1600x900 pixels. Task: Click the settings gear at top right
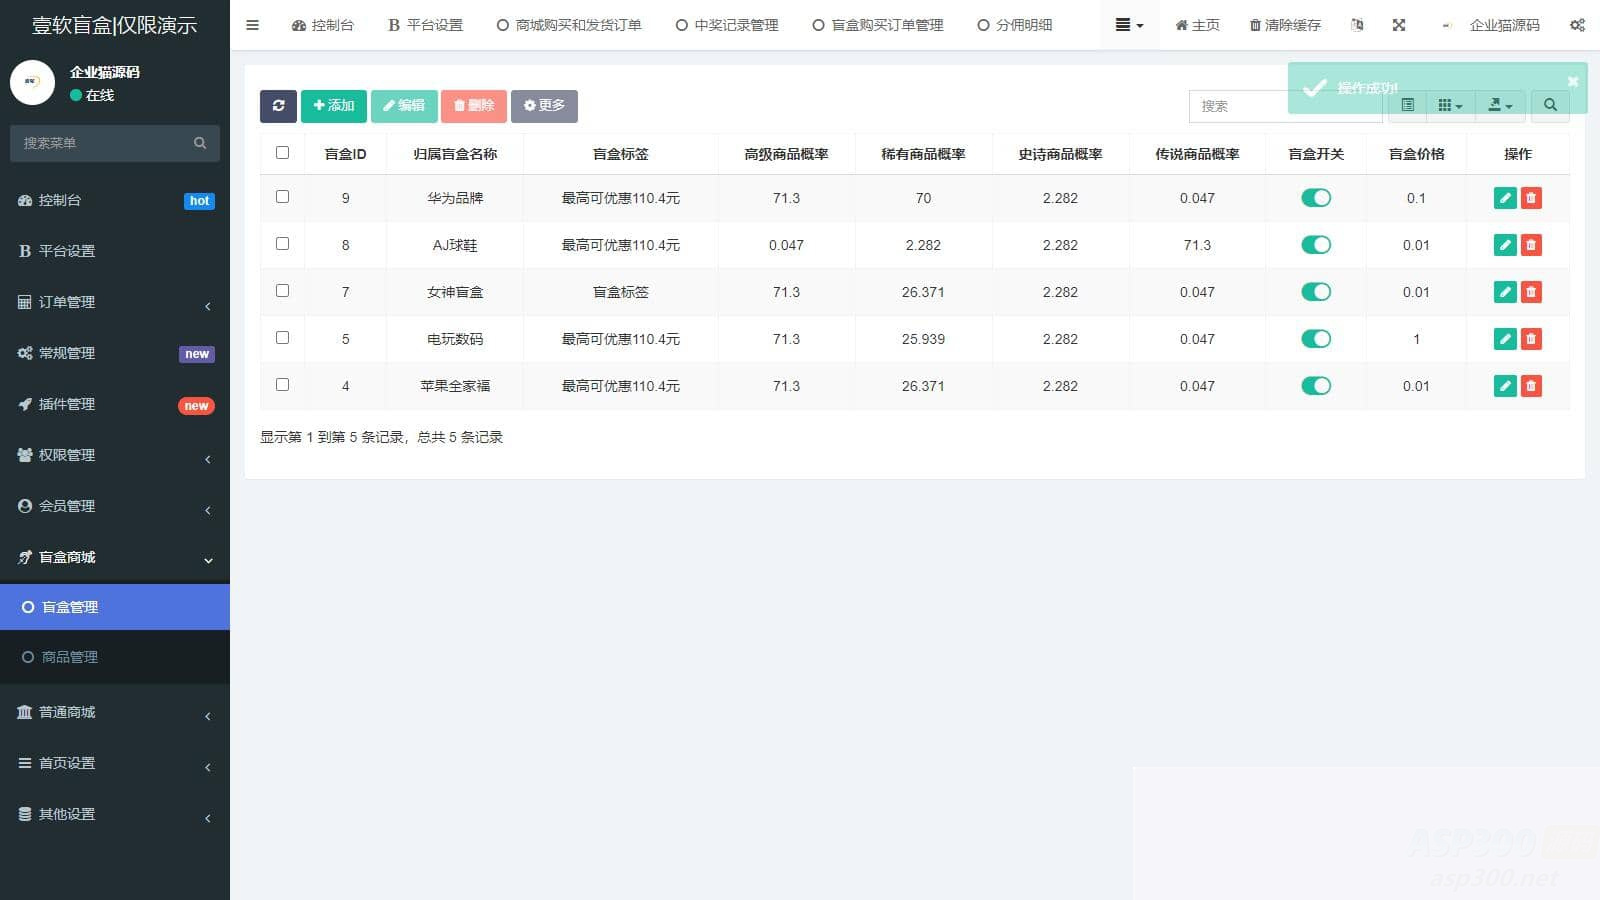pyautogui.click(x=1577, y=25)
